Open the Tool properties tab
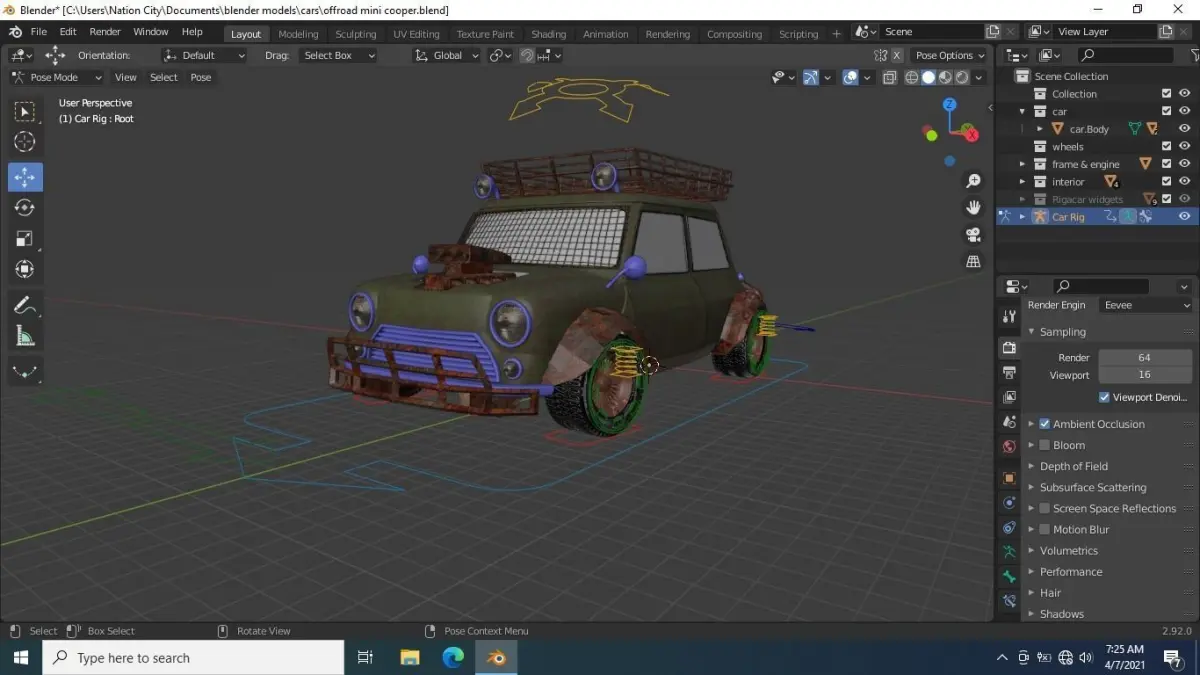 coord(1009,316)
